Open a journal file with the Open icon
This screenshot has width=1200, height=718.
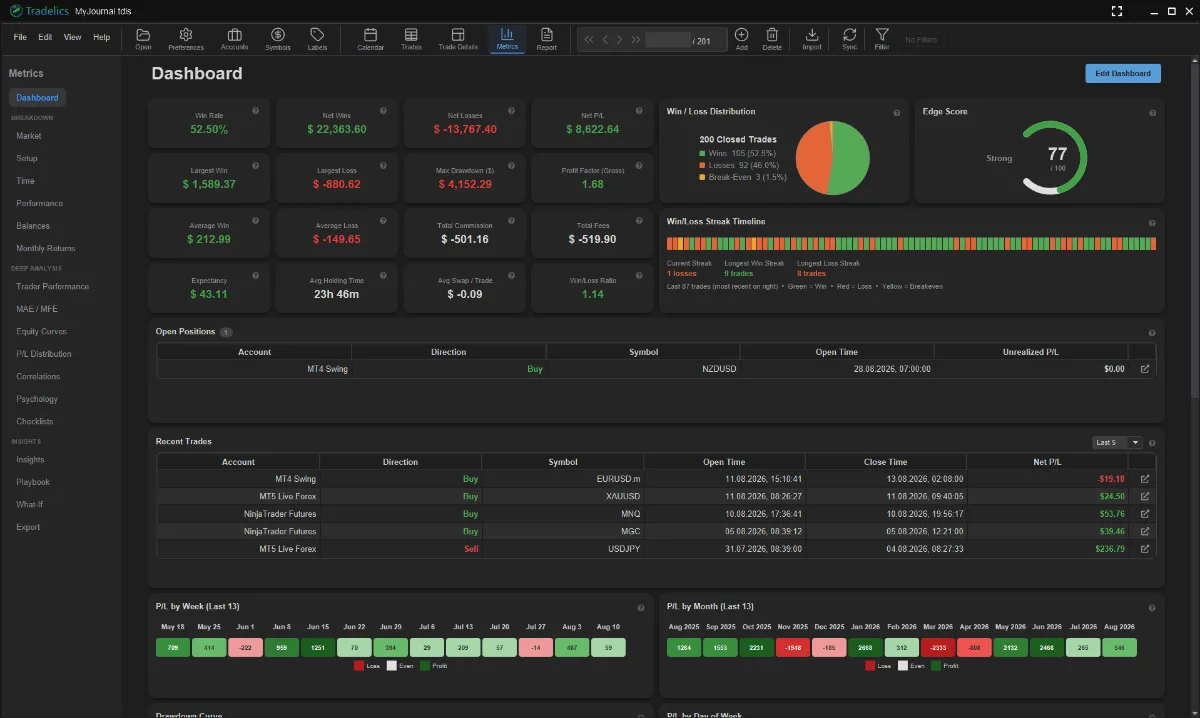(x=143, y=39)
